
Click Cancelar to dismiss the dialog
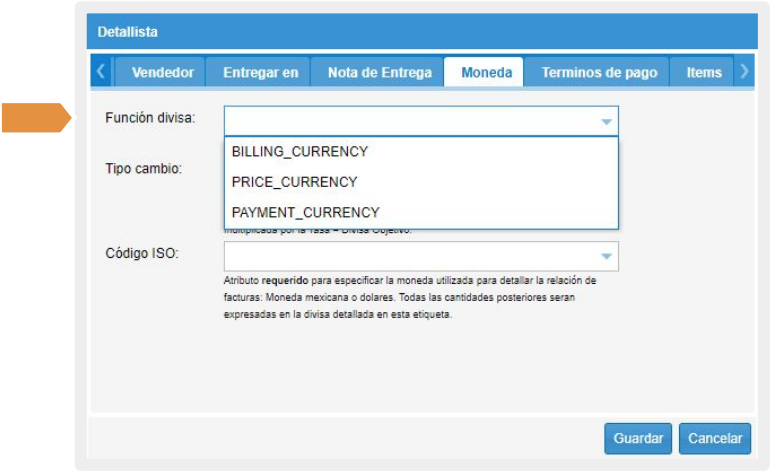click(715, 438)
